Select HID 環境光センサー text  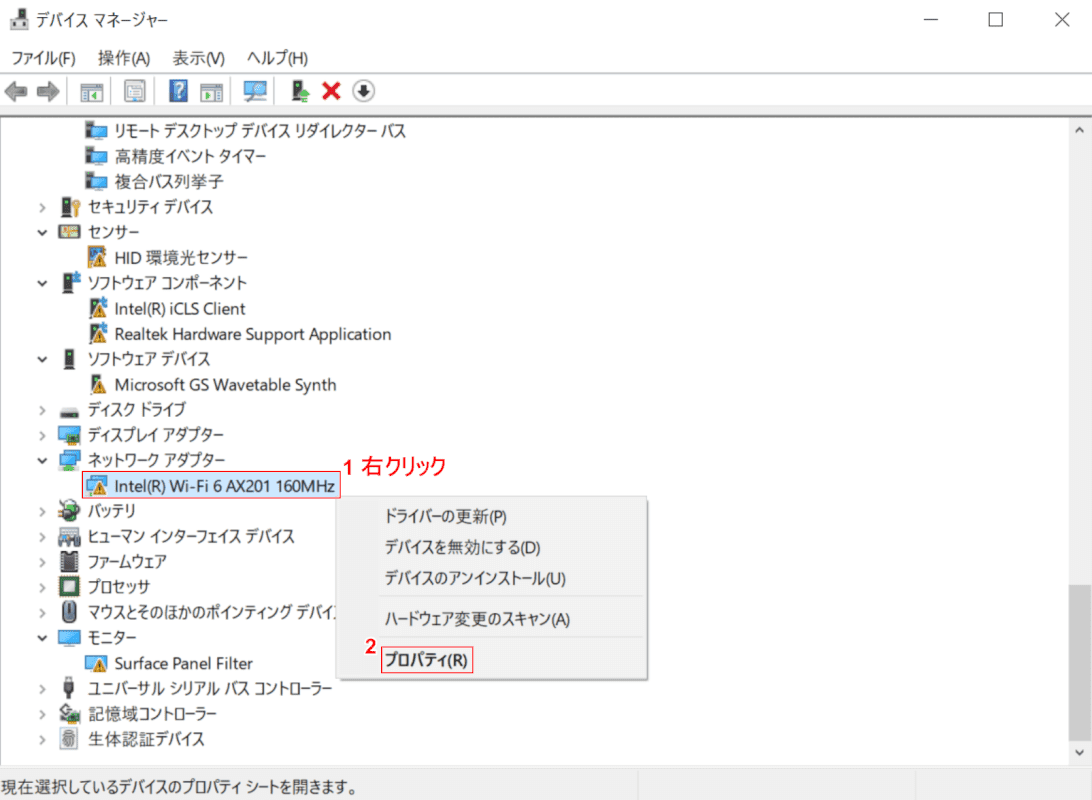(x=181, y=258)
